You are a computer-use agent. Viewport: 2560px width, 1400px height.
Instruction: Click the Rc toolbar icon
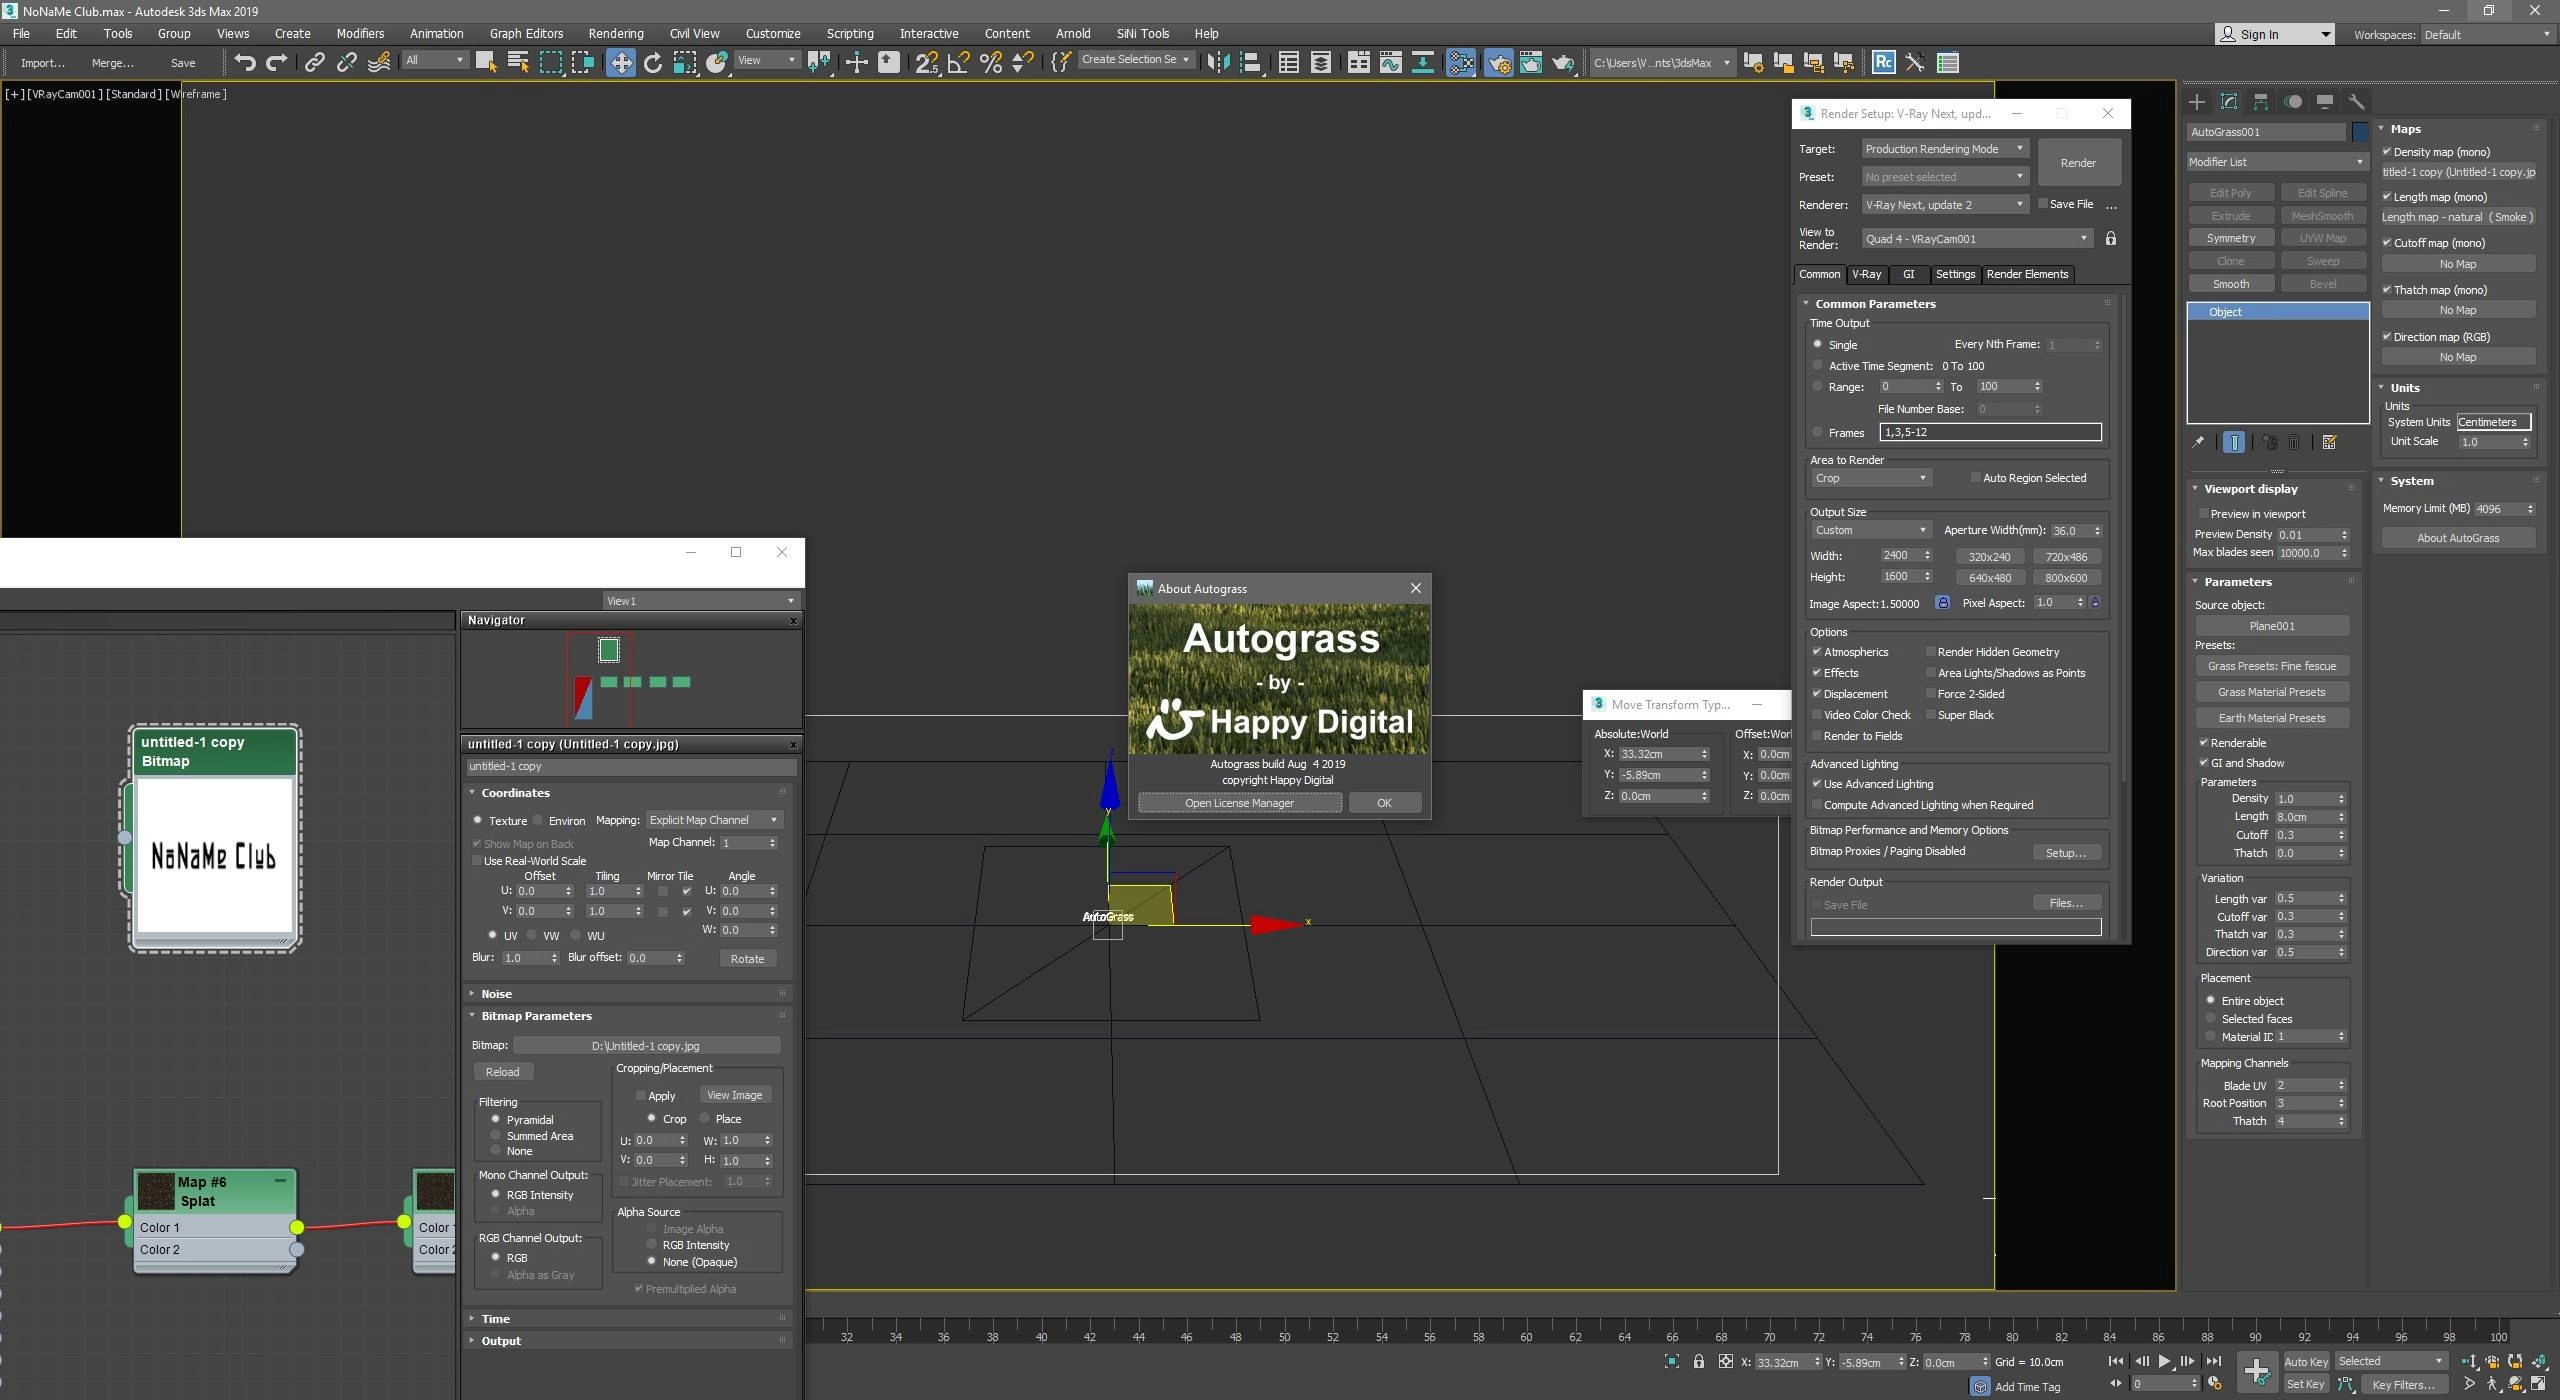click(1883, 62)
